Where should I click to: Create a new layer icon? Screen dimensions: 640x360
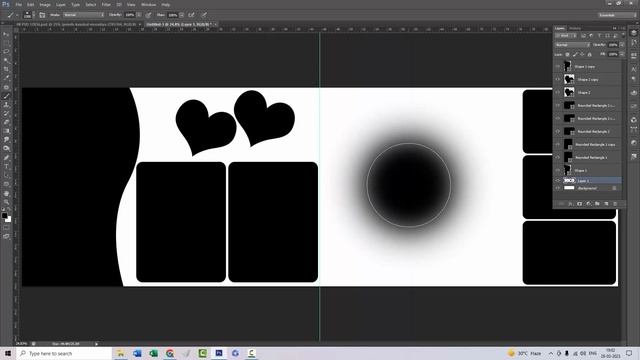(x=606, y=204)
